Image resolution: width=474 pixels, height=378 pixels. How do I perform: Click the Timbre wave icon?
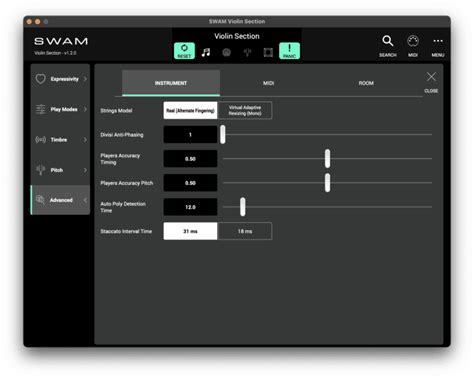[41, 139]
